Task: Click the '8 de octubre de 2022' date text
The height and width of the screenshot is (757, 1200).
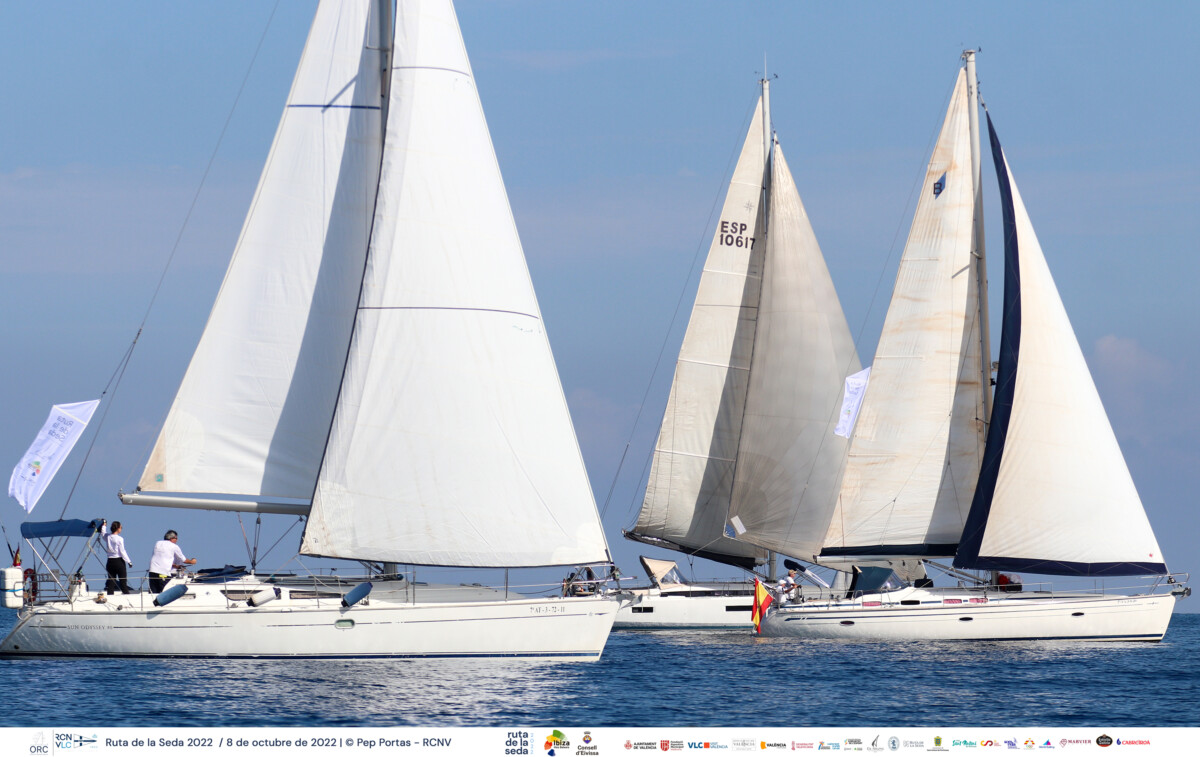Action: tap(281, 742)
